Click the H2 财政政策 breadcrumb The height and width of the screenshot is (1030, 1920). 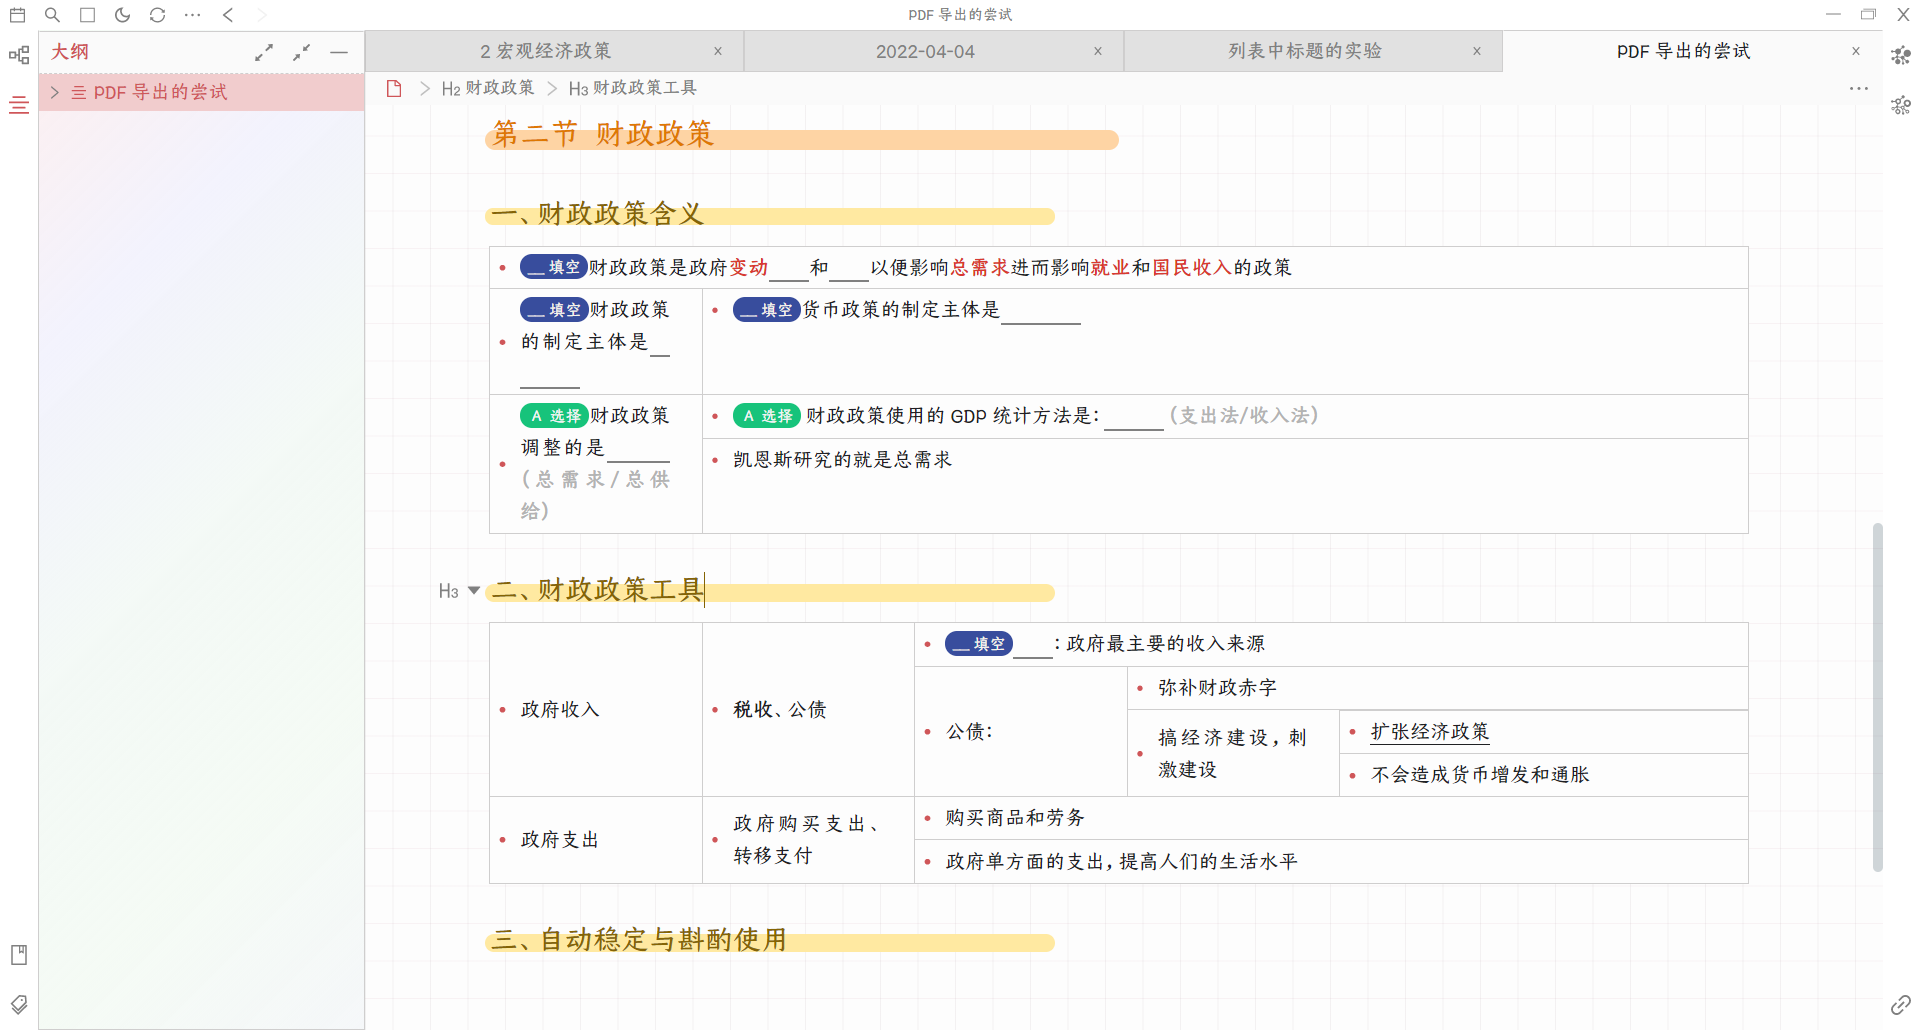pos(488,88)
